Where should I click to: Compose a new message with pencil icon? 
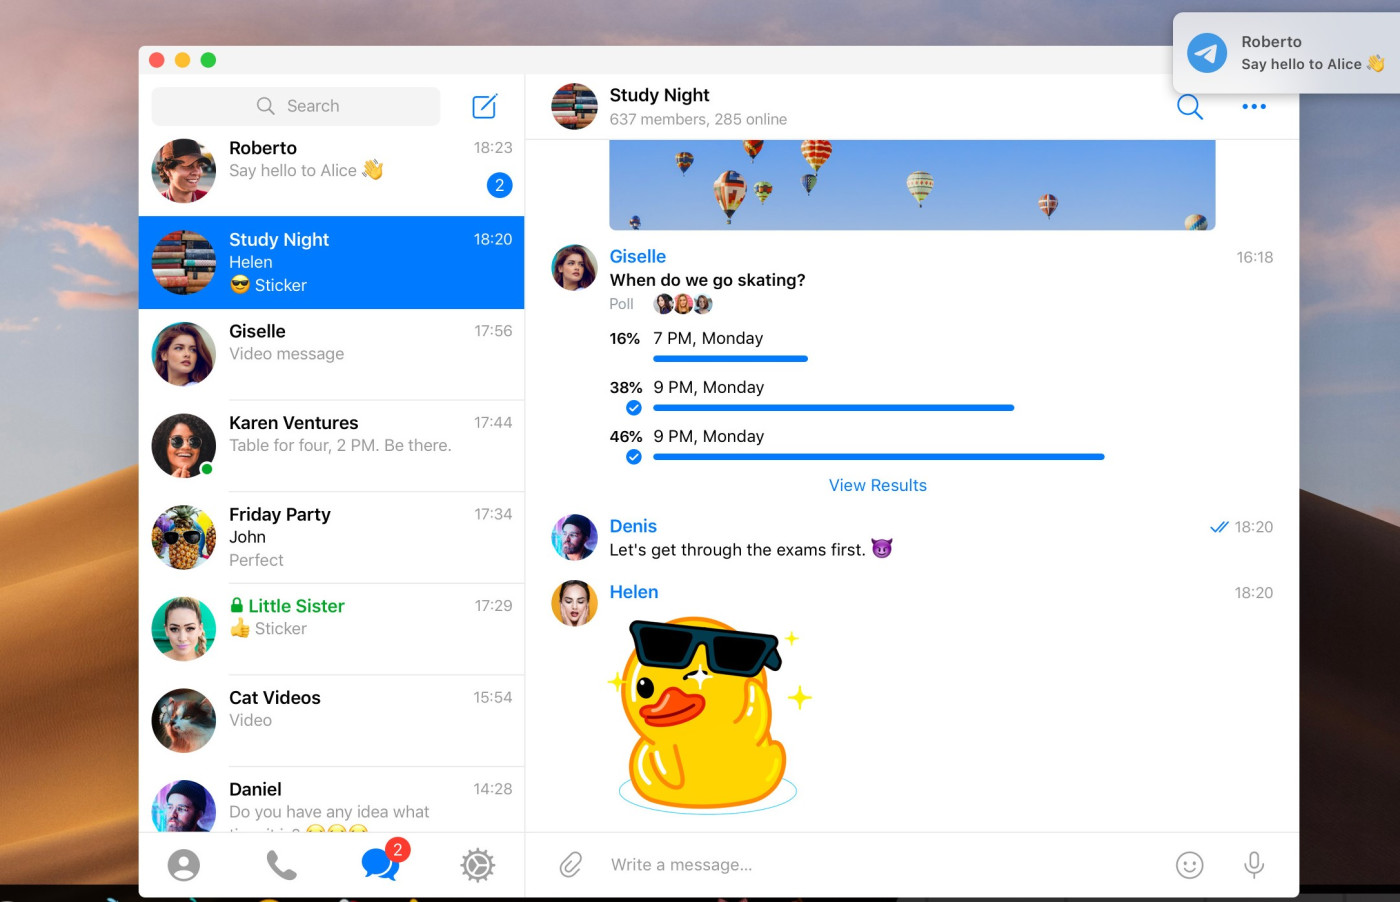(x=485, y=106)
